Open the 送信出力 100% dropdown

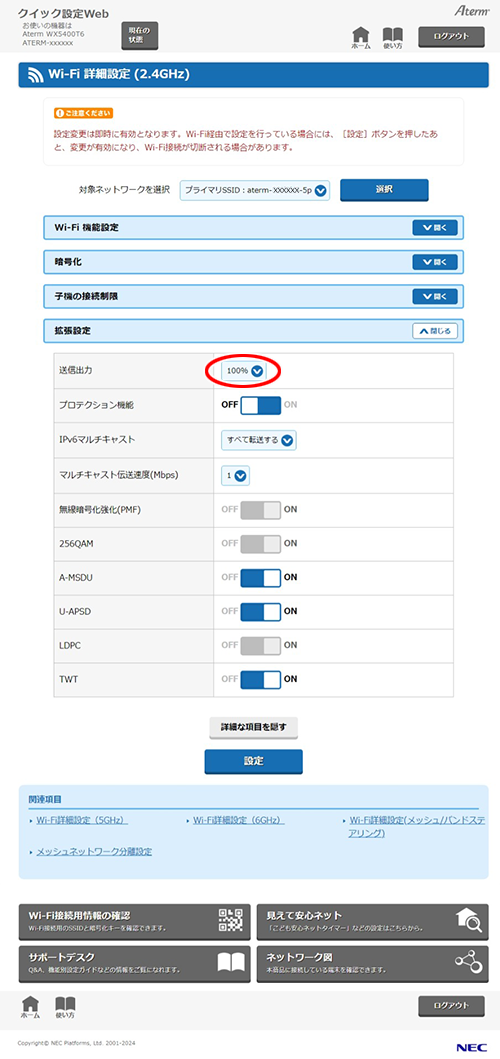tap(244, 370)
